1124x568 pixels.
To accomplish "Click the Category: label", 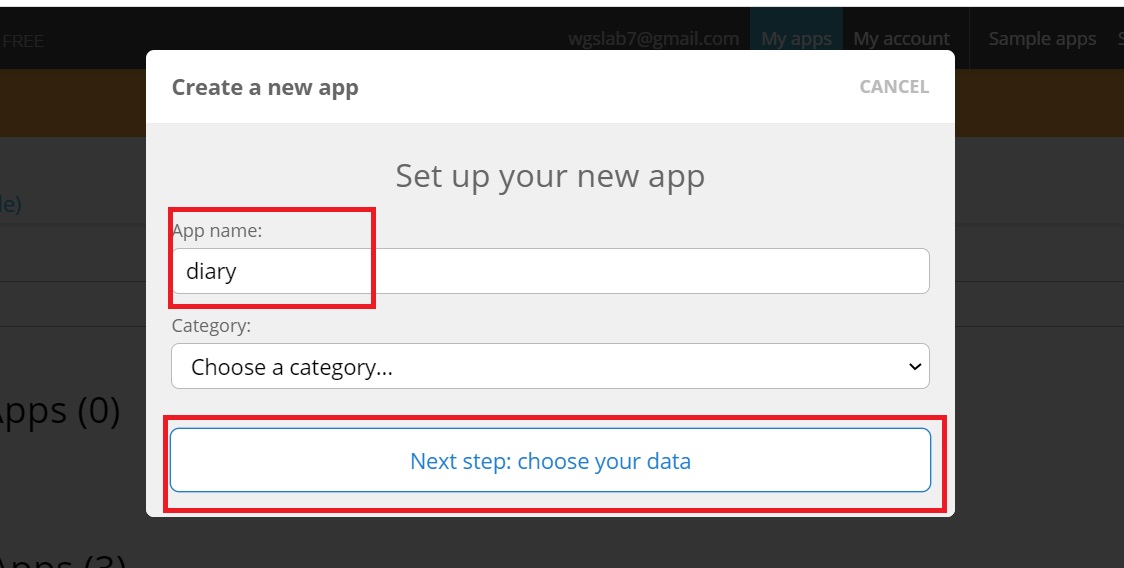I will tap(211, 326).
